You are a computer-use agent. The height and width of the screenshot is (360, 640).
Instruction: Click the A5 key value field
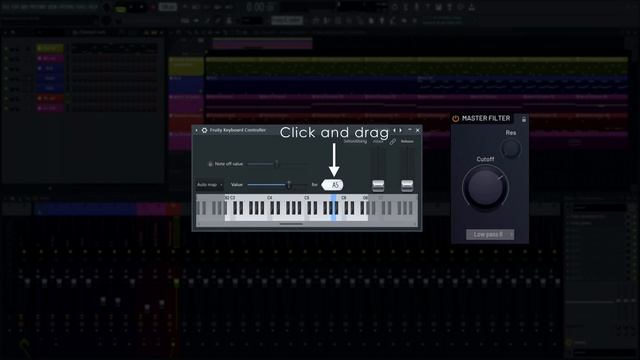click(333, 185)
